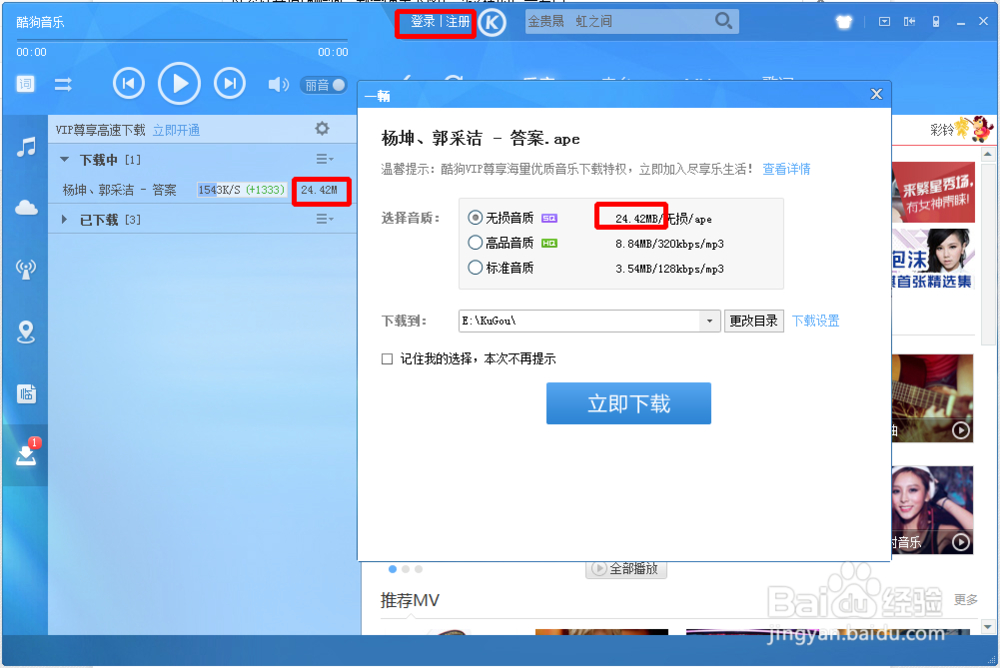This screenshot has height=668, width=1000.
Task: Toggle the 丽音 sound effect switch
Action: (x=324, y=85)
